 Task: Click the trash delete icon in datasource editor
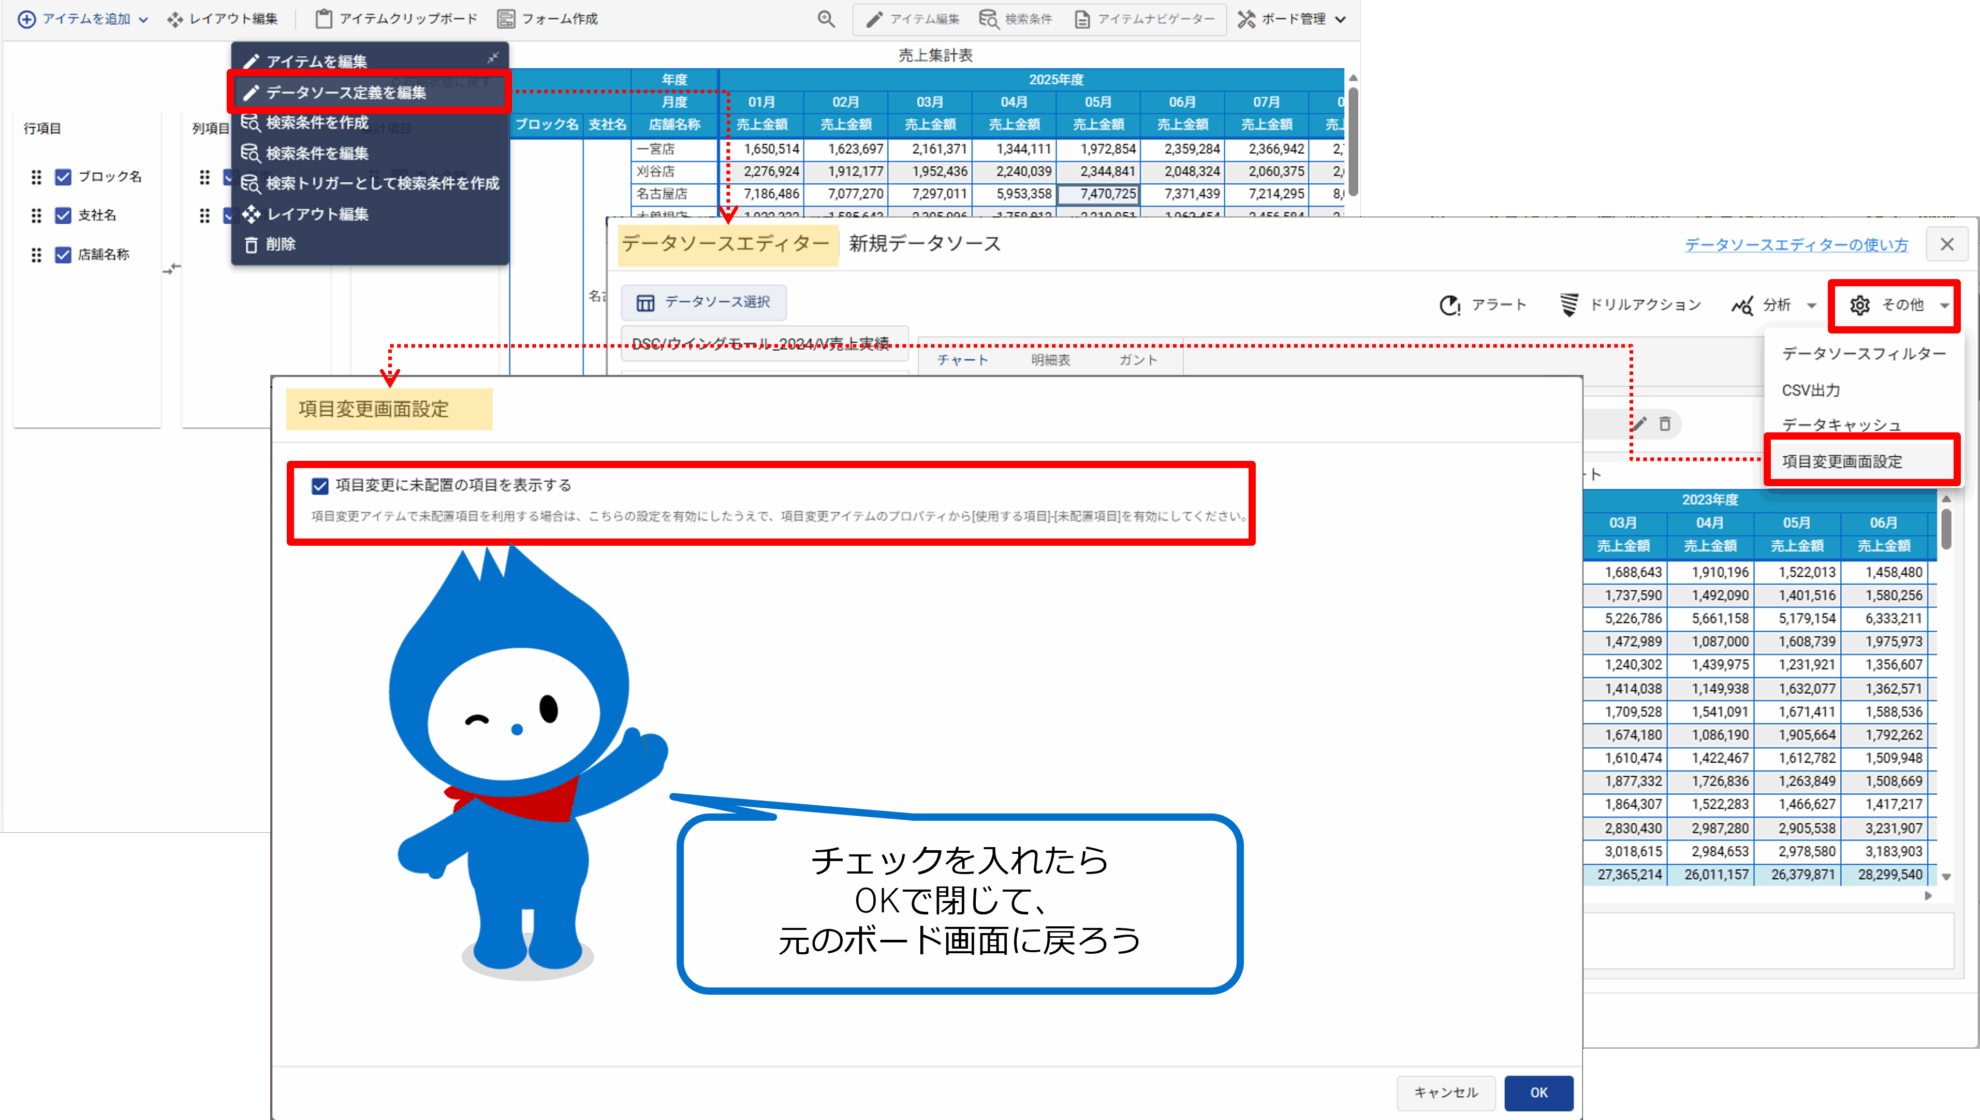(1665, 424)
